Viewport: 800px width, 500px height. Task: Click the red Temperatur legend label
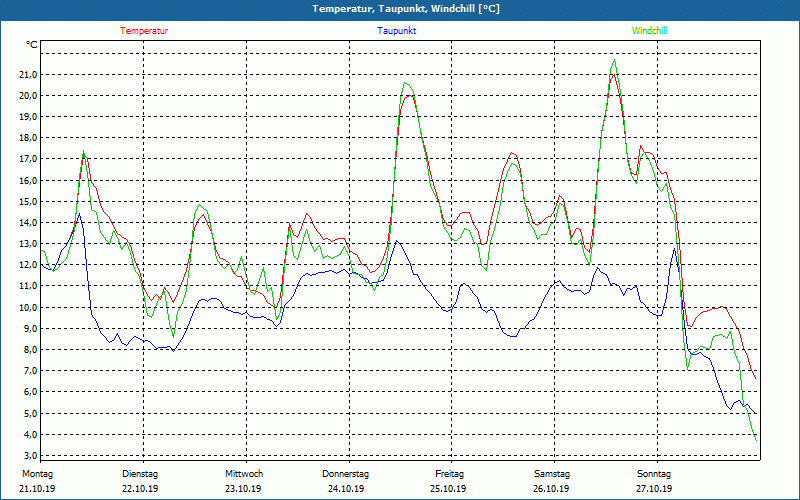(x=144, y=31)
